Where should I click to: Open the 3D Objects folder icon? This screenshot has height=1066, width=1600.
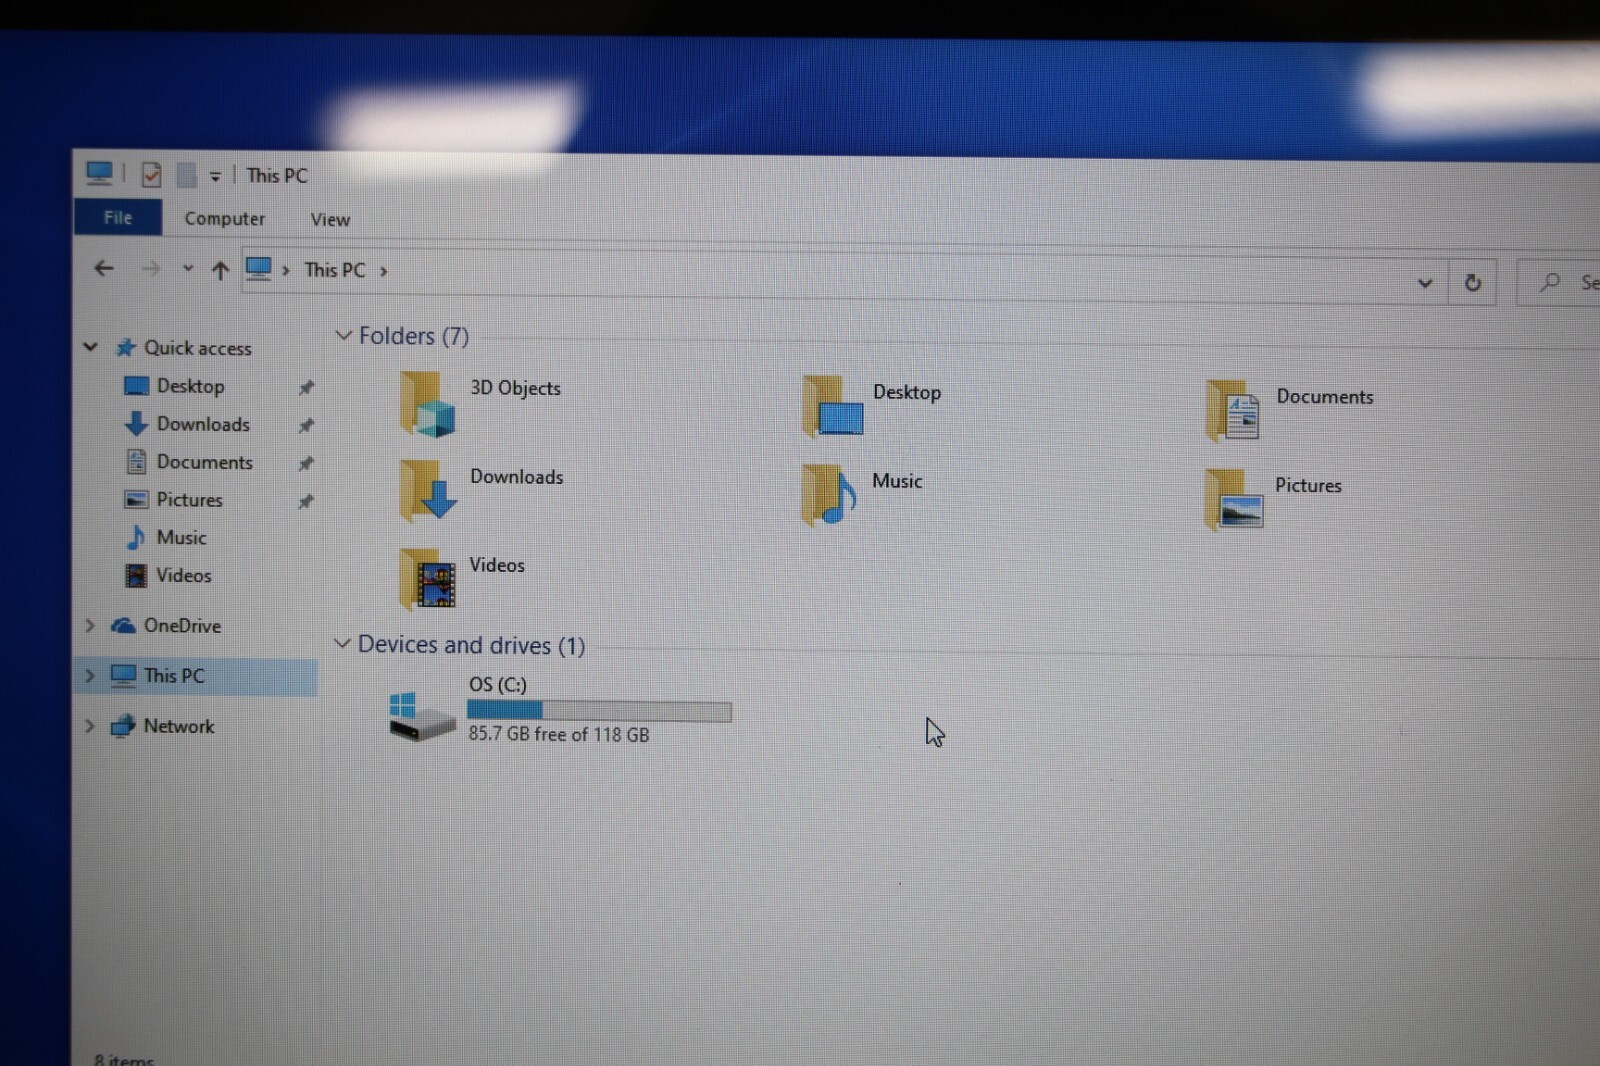(427, 404)
